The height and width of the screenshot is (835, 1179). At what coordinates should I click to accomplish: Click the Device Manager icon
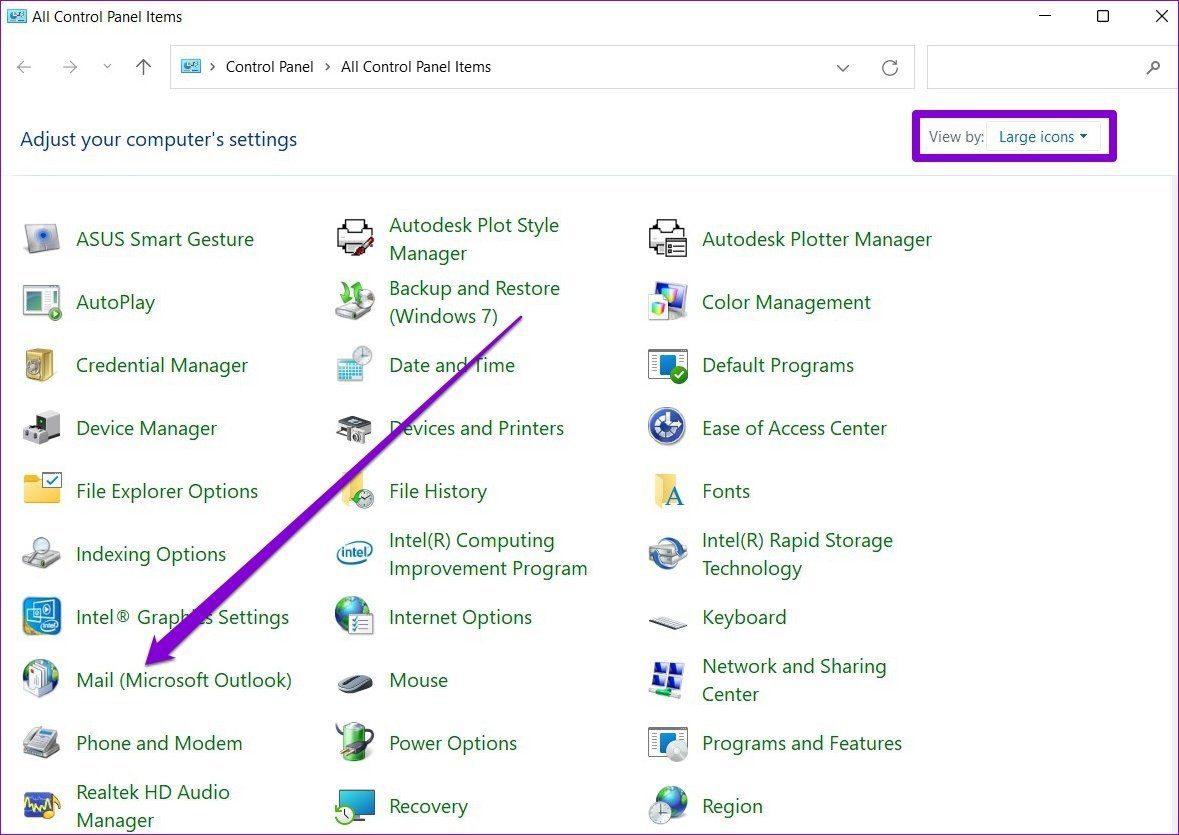41,428
